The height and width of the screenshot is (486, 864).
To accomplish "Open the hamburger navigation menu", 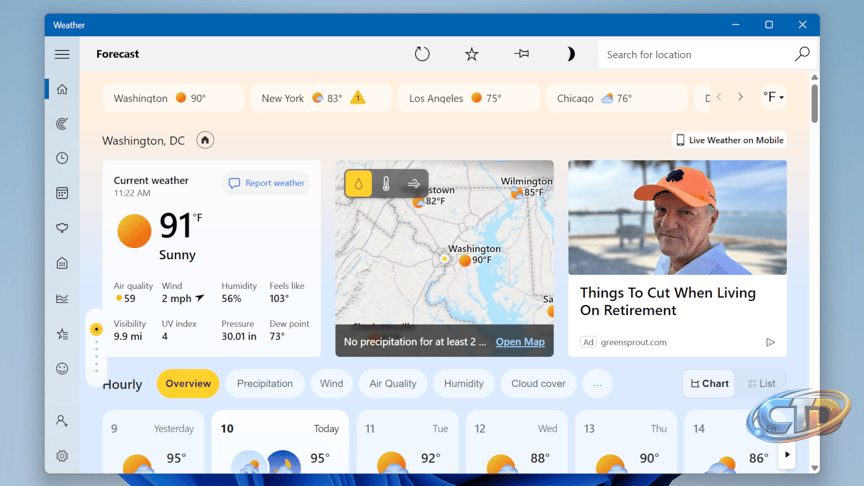I will click(62, 54).
